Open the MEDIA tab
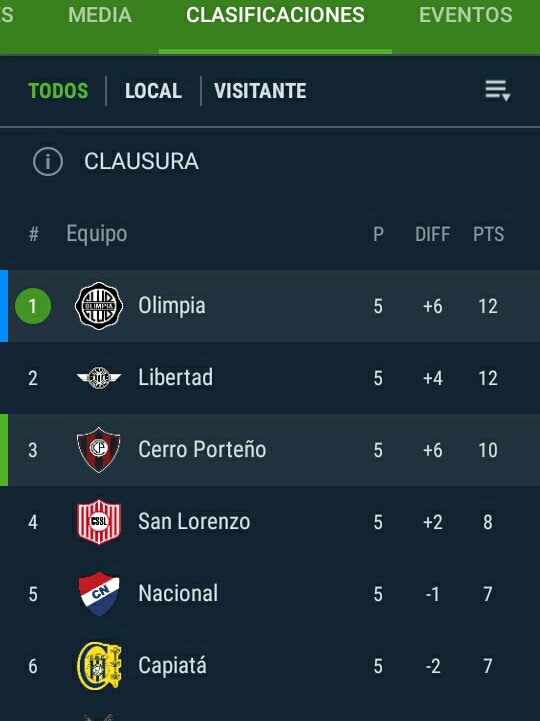The height and width of the screenshot is (721, 540). [x=100, y=15]
